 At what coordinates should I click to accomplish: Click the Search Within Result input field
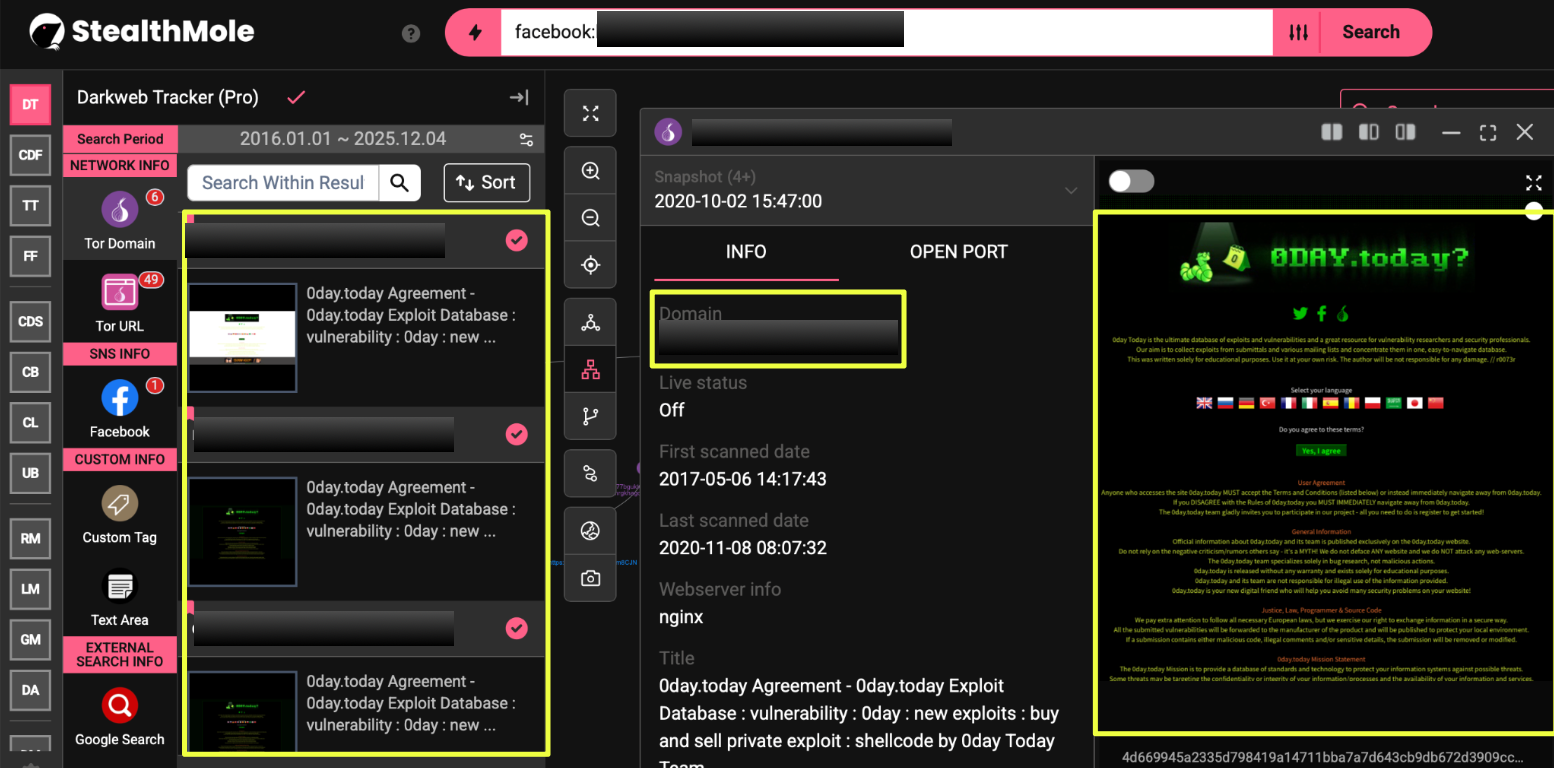(x=282, y=182)
